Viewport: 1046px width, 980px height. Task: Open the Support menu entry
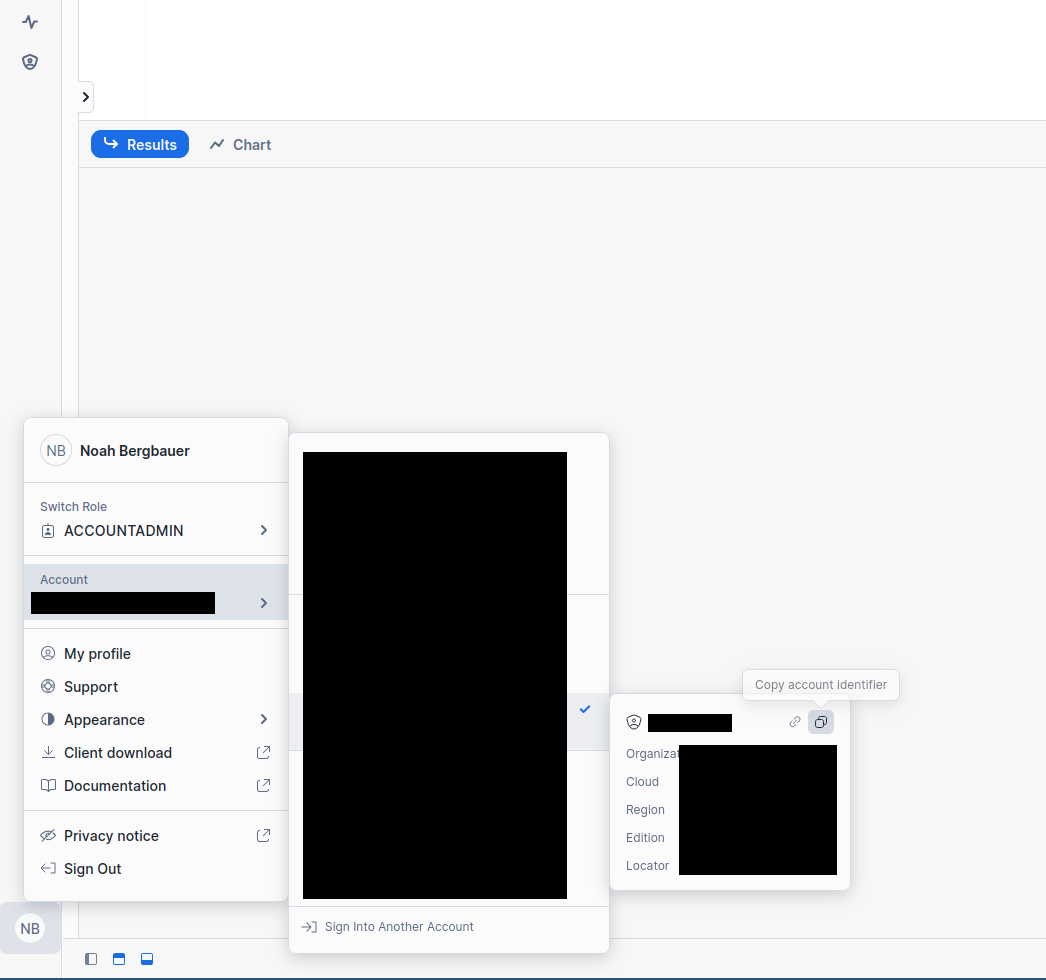[x=90, y=687]
